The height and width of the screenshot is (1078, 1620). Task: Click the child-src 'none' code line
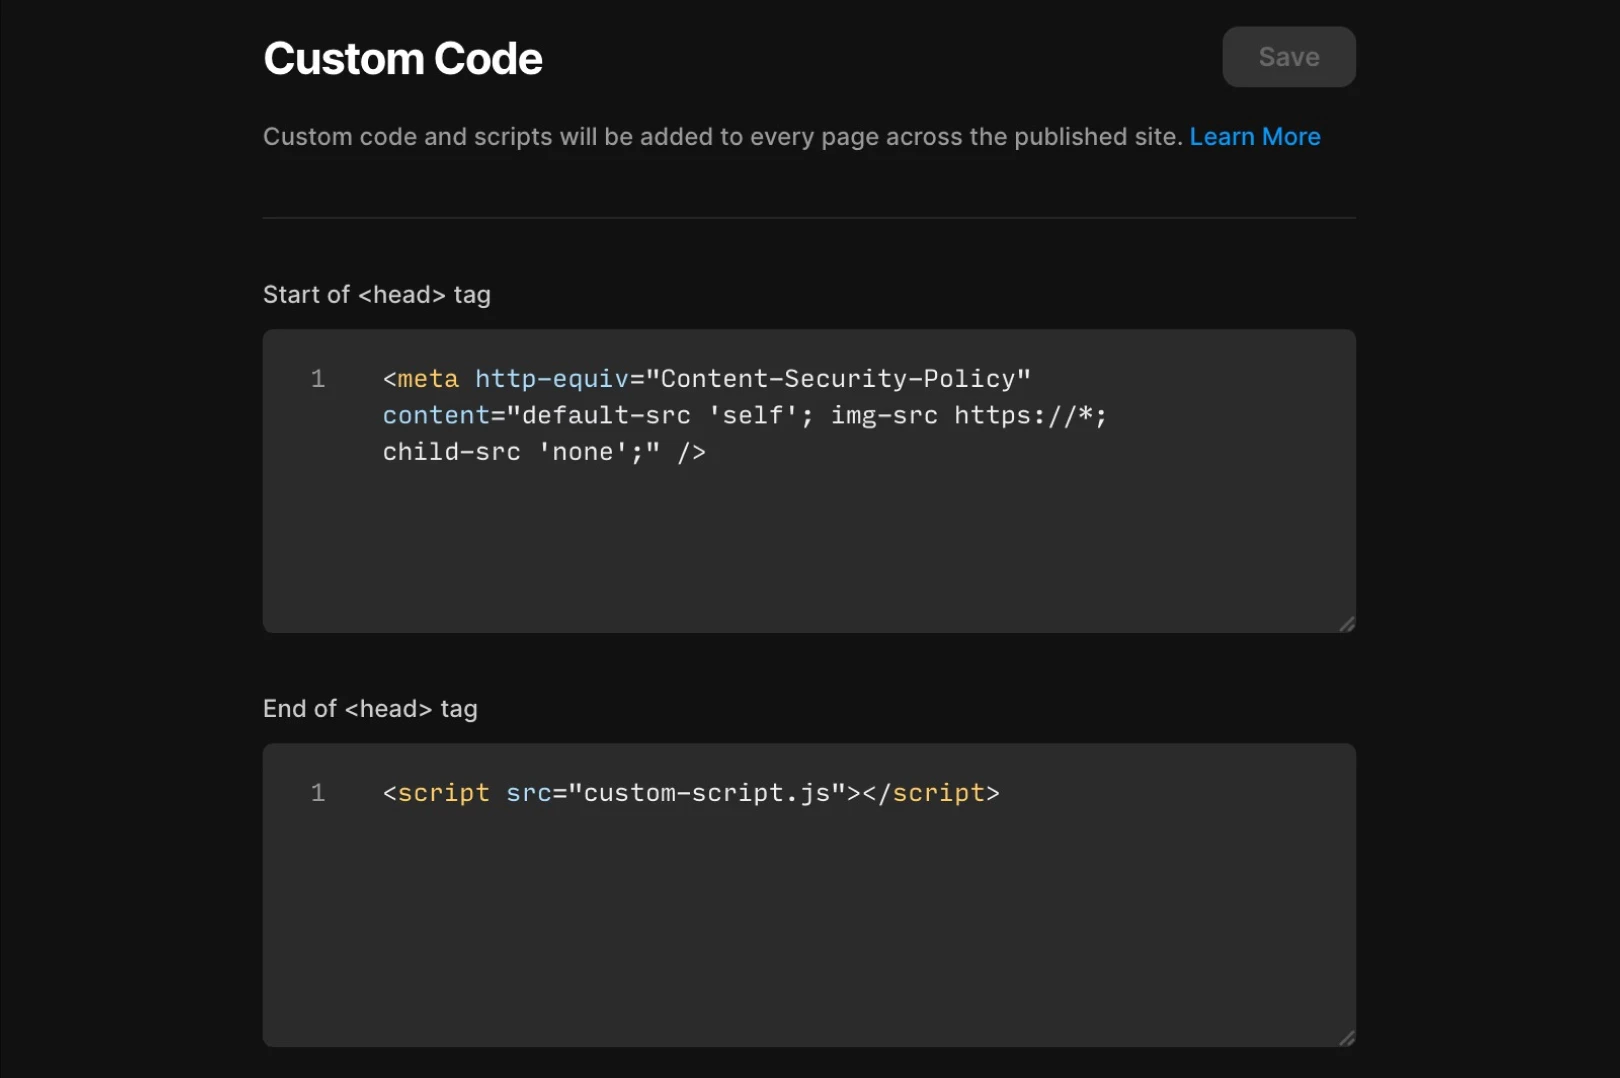[x=544, y=452]
